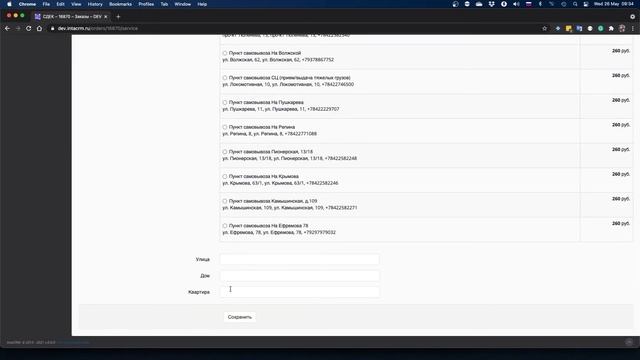
Task: Click 260 руб. price in На Ефремова row
Action: coord(621,224)
